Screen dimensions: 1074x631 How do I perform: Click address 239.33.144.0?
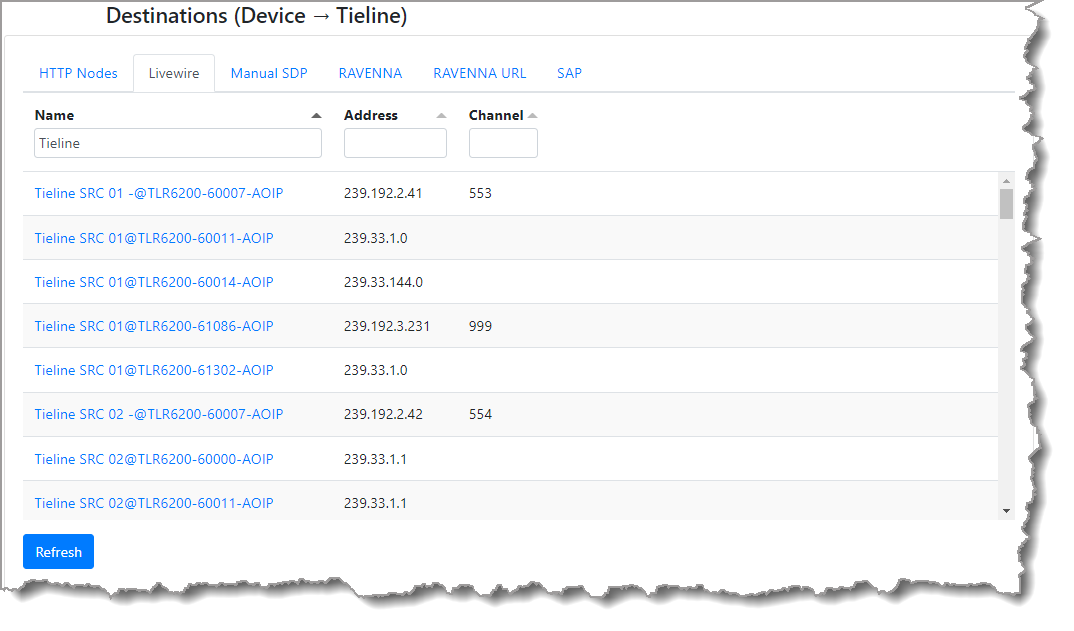tap(384, 282)
